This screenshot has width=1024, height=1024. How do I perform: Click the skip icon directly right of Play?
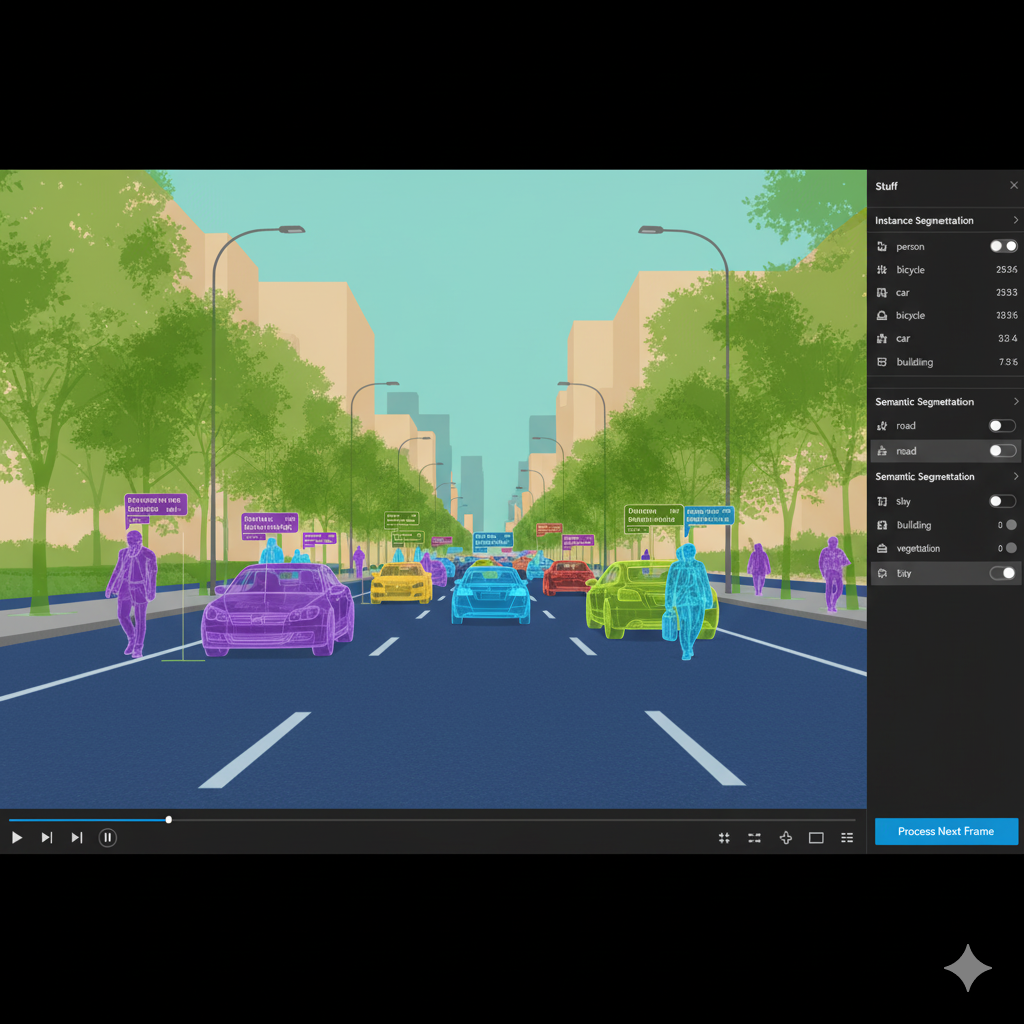[47, 838]
